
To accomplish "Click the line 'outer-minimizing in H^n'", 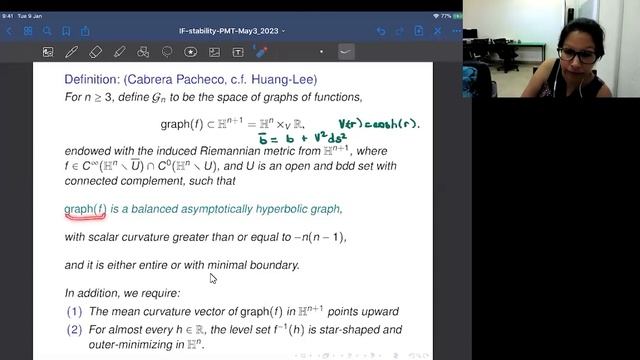I will pyautogui.click(x=146, y=344).
